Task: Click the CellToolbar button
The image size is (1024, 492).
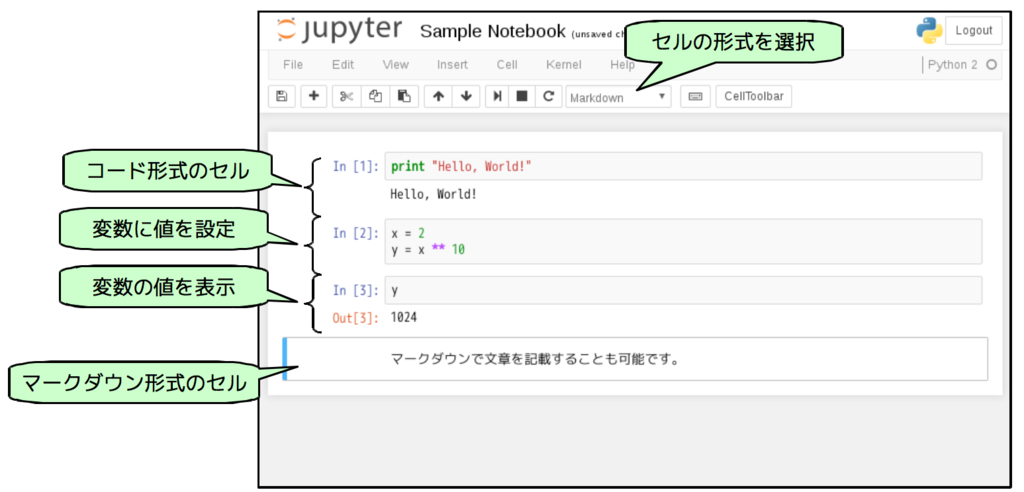Action: pos(754,97)
